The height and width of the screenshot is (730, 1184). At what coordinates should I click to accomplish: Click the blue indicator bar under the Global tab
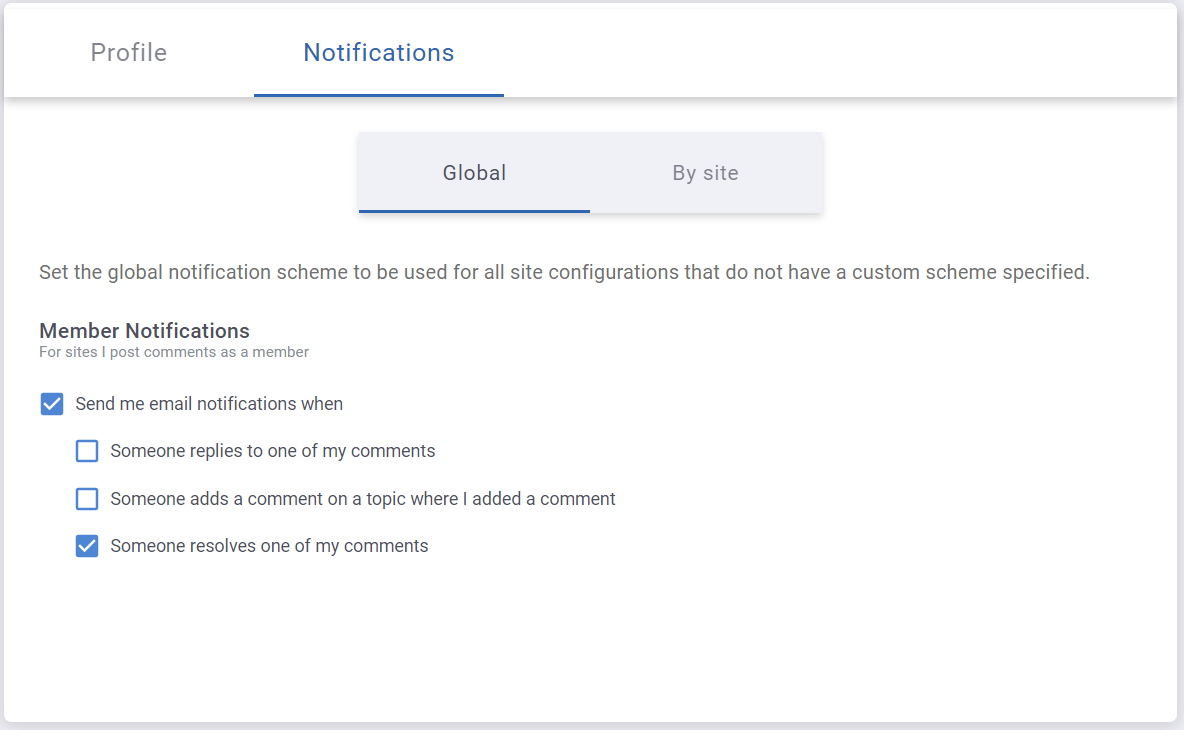474,211
